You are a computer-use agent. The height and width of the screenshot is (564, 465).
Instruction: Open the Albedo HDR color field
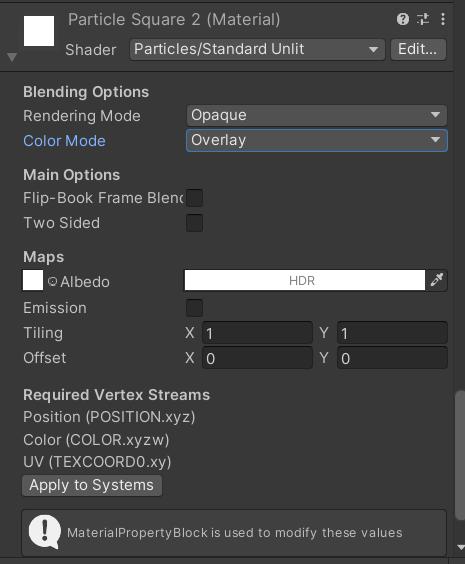[305, 280]
